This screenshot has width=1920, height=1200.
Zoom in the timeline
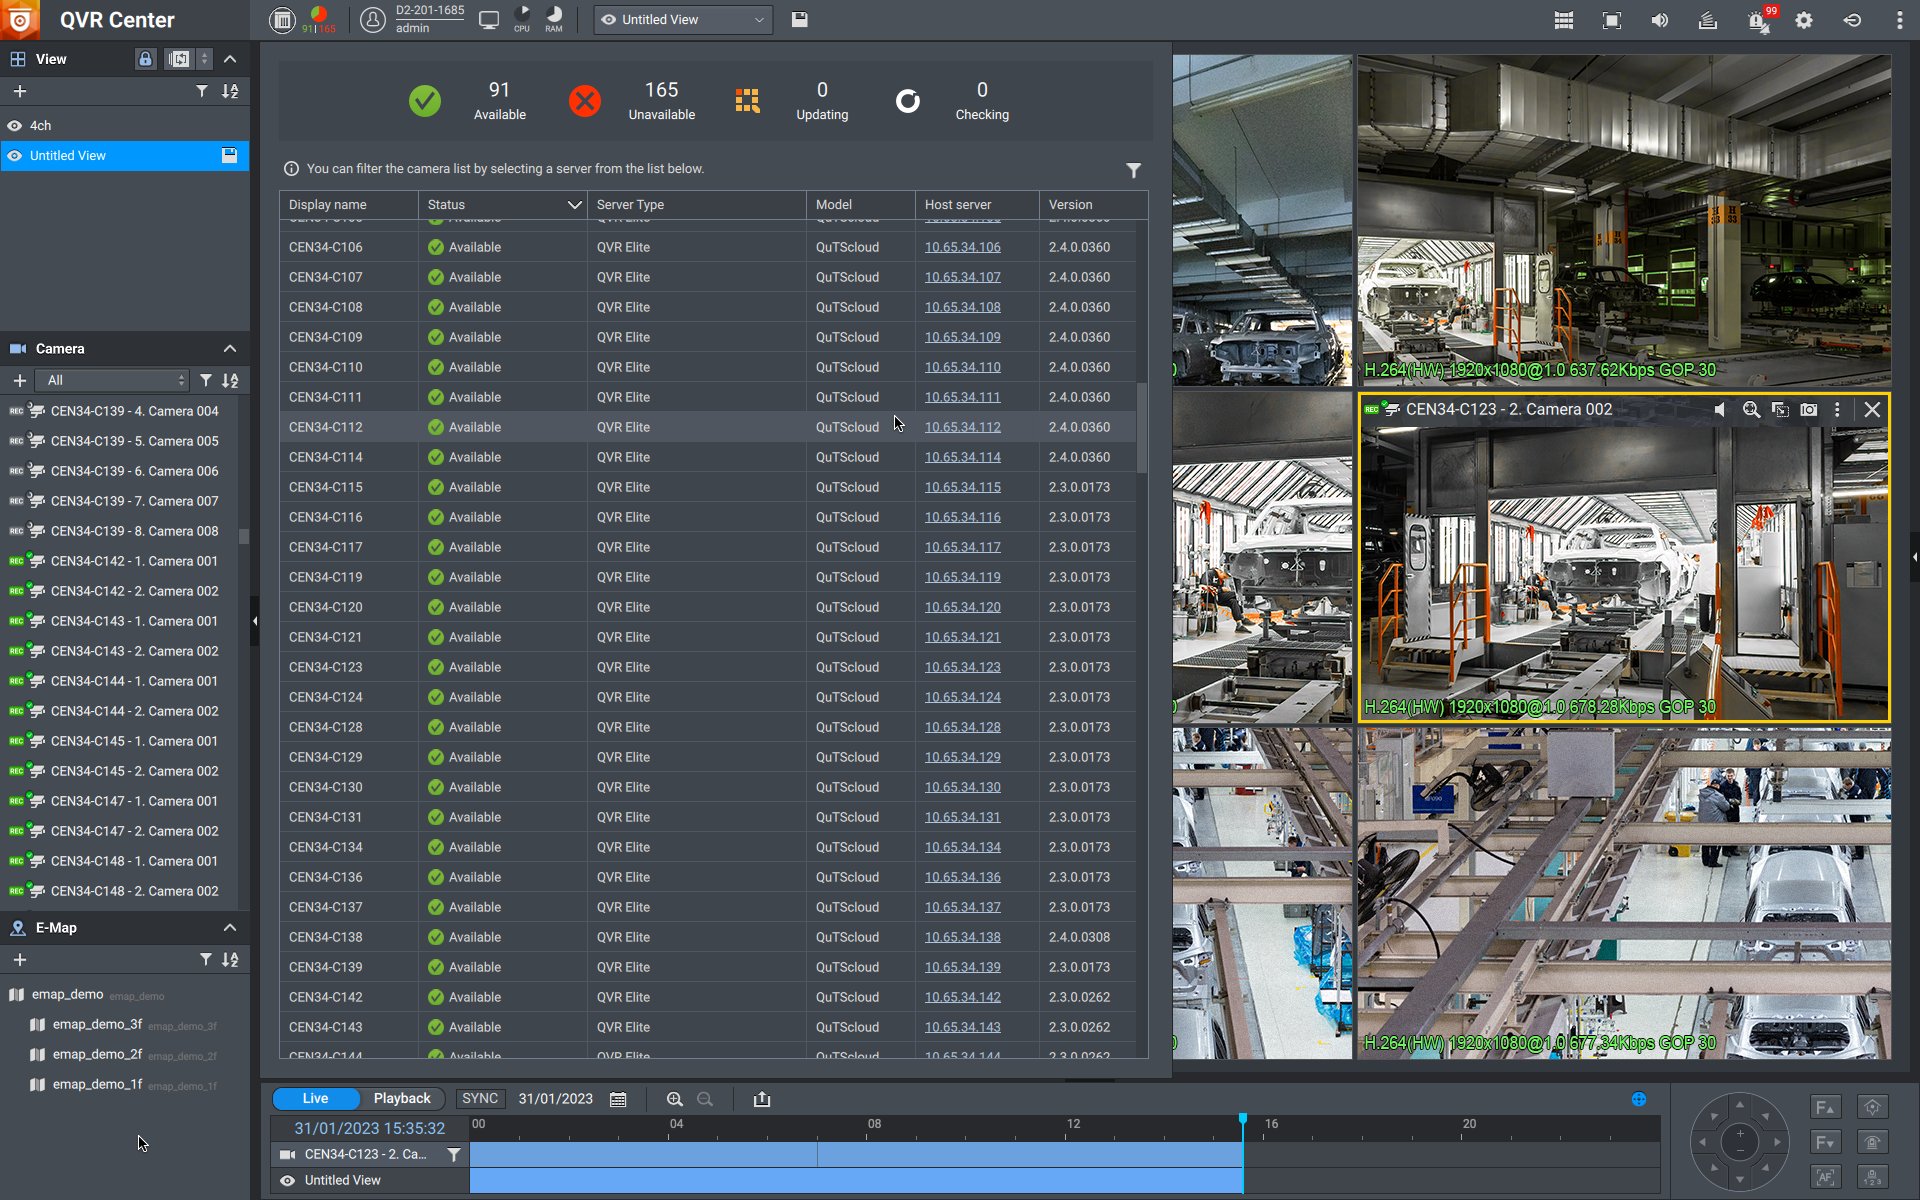[x=675, y=1099]
